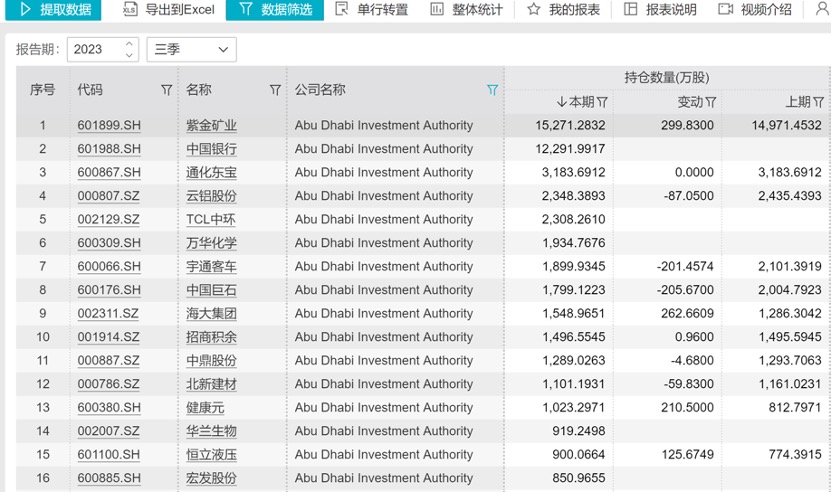Export the table via 导出到Excel
832x492 pixels.
tap(168, 10)
